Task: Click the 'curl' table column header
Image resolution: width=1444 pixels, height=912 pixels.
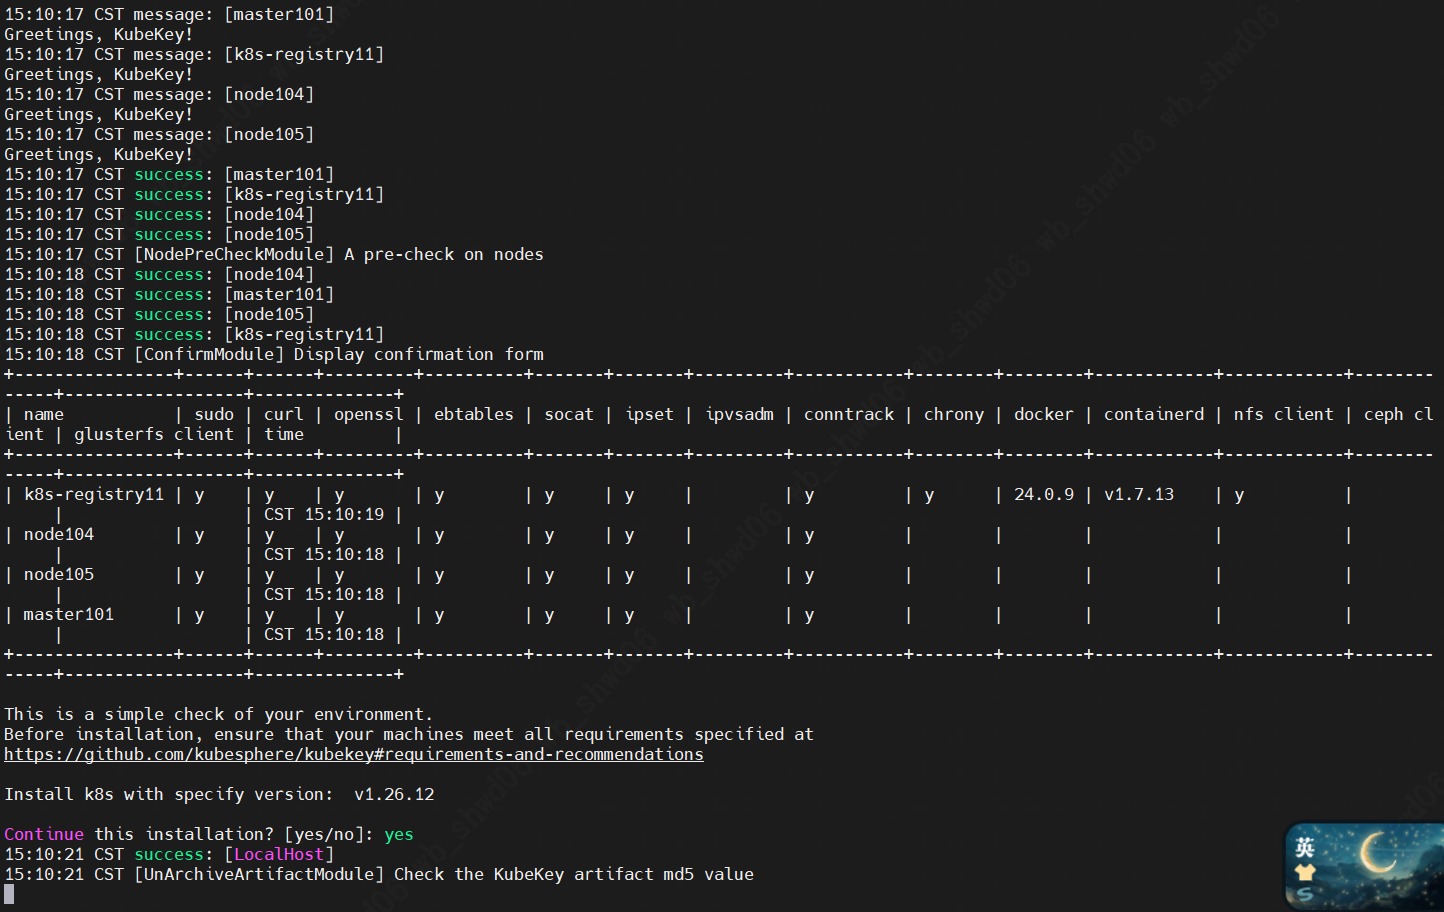Action: coord(284,414)
